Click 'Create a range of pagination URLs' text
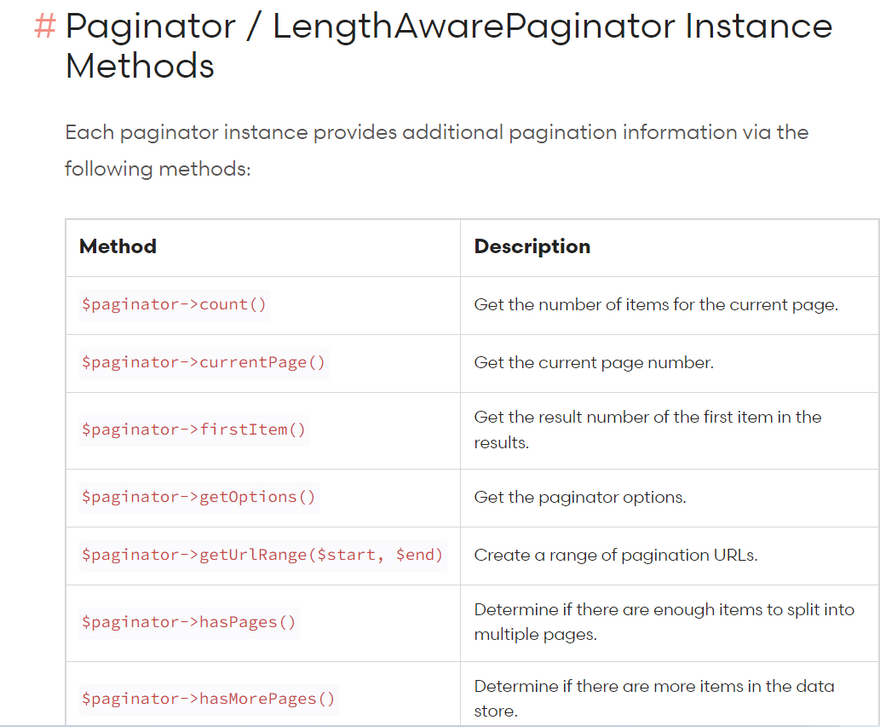 pyautogui.click(x=616, y=555)
